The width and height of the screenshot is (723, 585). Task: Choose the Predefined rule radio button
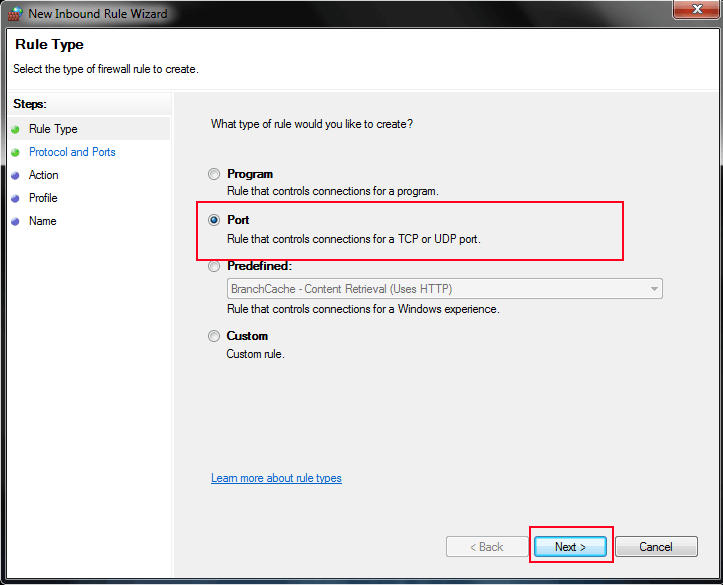(x=214, y=267)
